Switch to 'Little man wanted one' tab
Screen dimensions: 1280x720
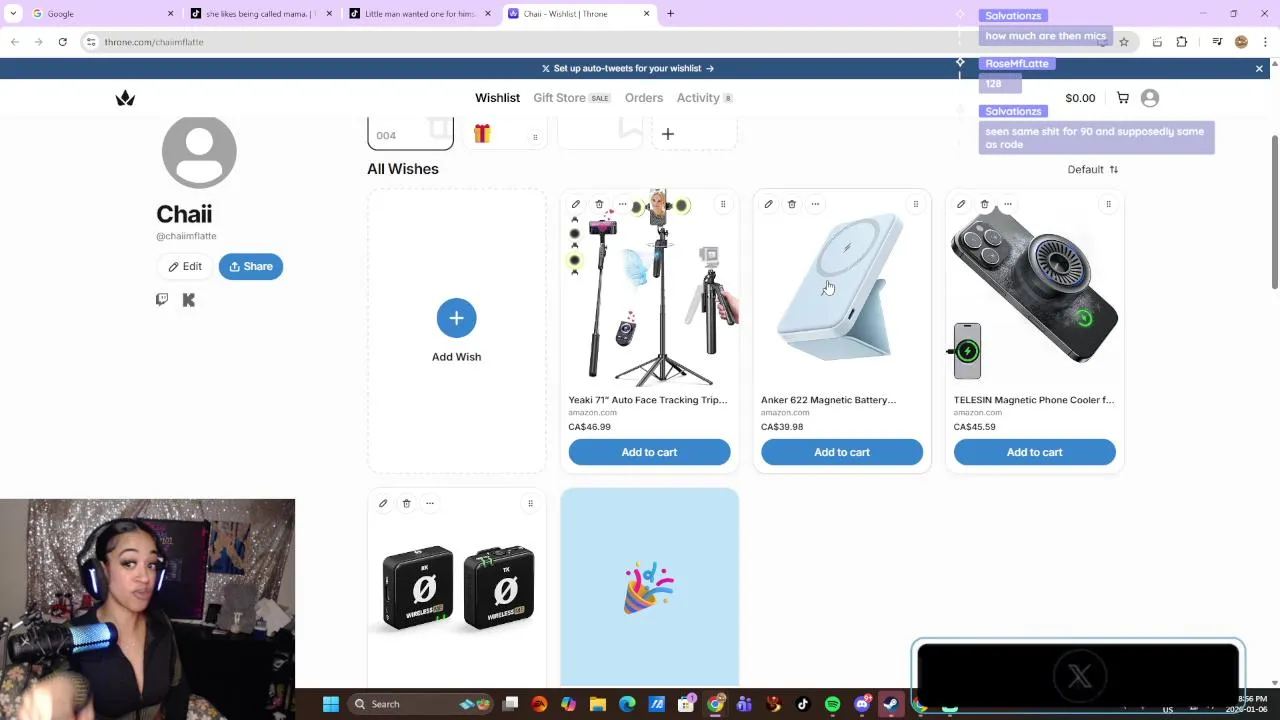[x=420, y=14]
